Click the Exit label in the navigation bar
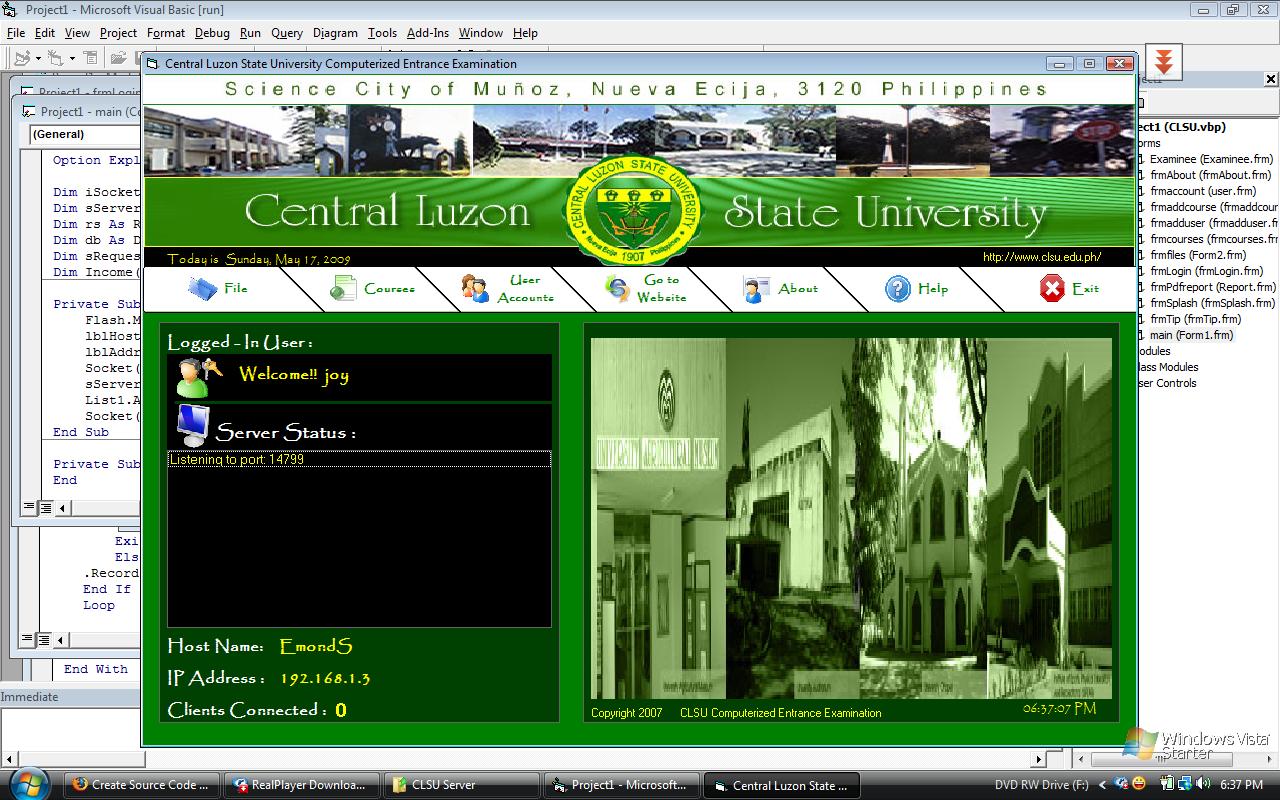 click(x=1085, y=288)
